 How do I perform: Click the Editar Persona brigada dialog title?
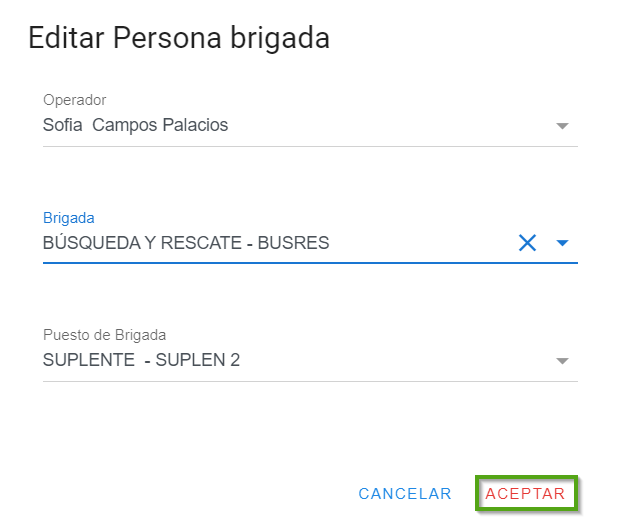pos(179,38)
